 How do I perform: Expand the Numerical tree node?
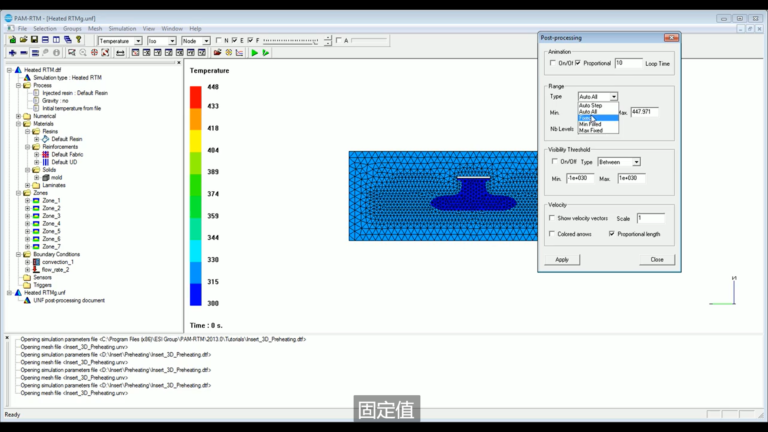[x=19, y=116]
